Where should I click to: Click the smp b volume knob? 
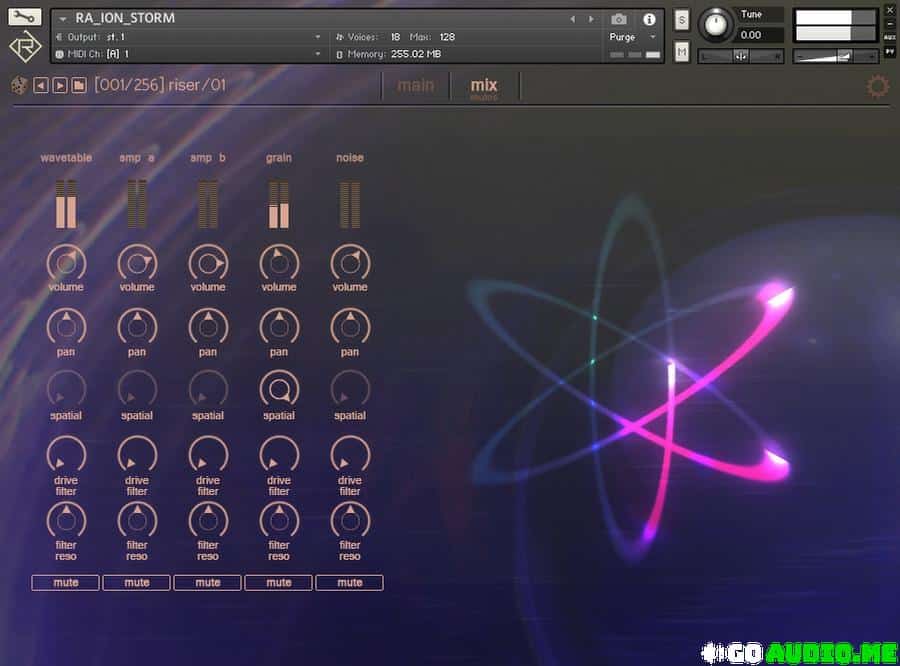click(x=208, y=264)
